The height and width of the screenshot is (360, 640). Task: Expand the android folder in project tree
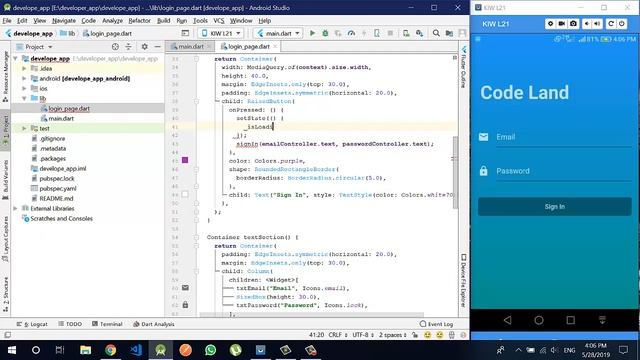[x=24, y=78]
